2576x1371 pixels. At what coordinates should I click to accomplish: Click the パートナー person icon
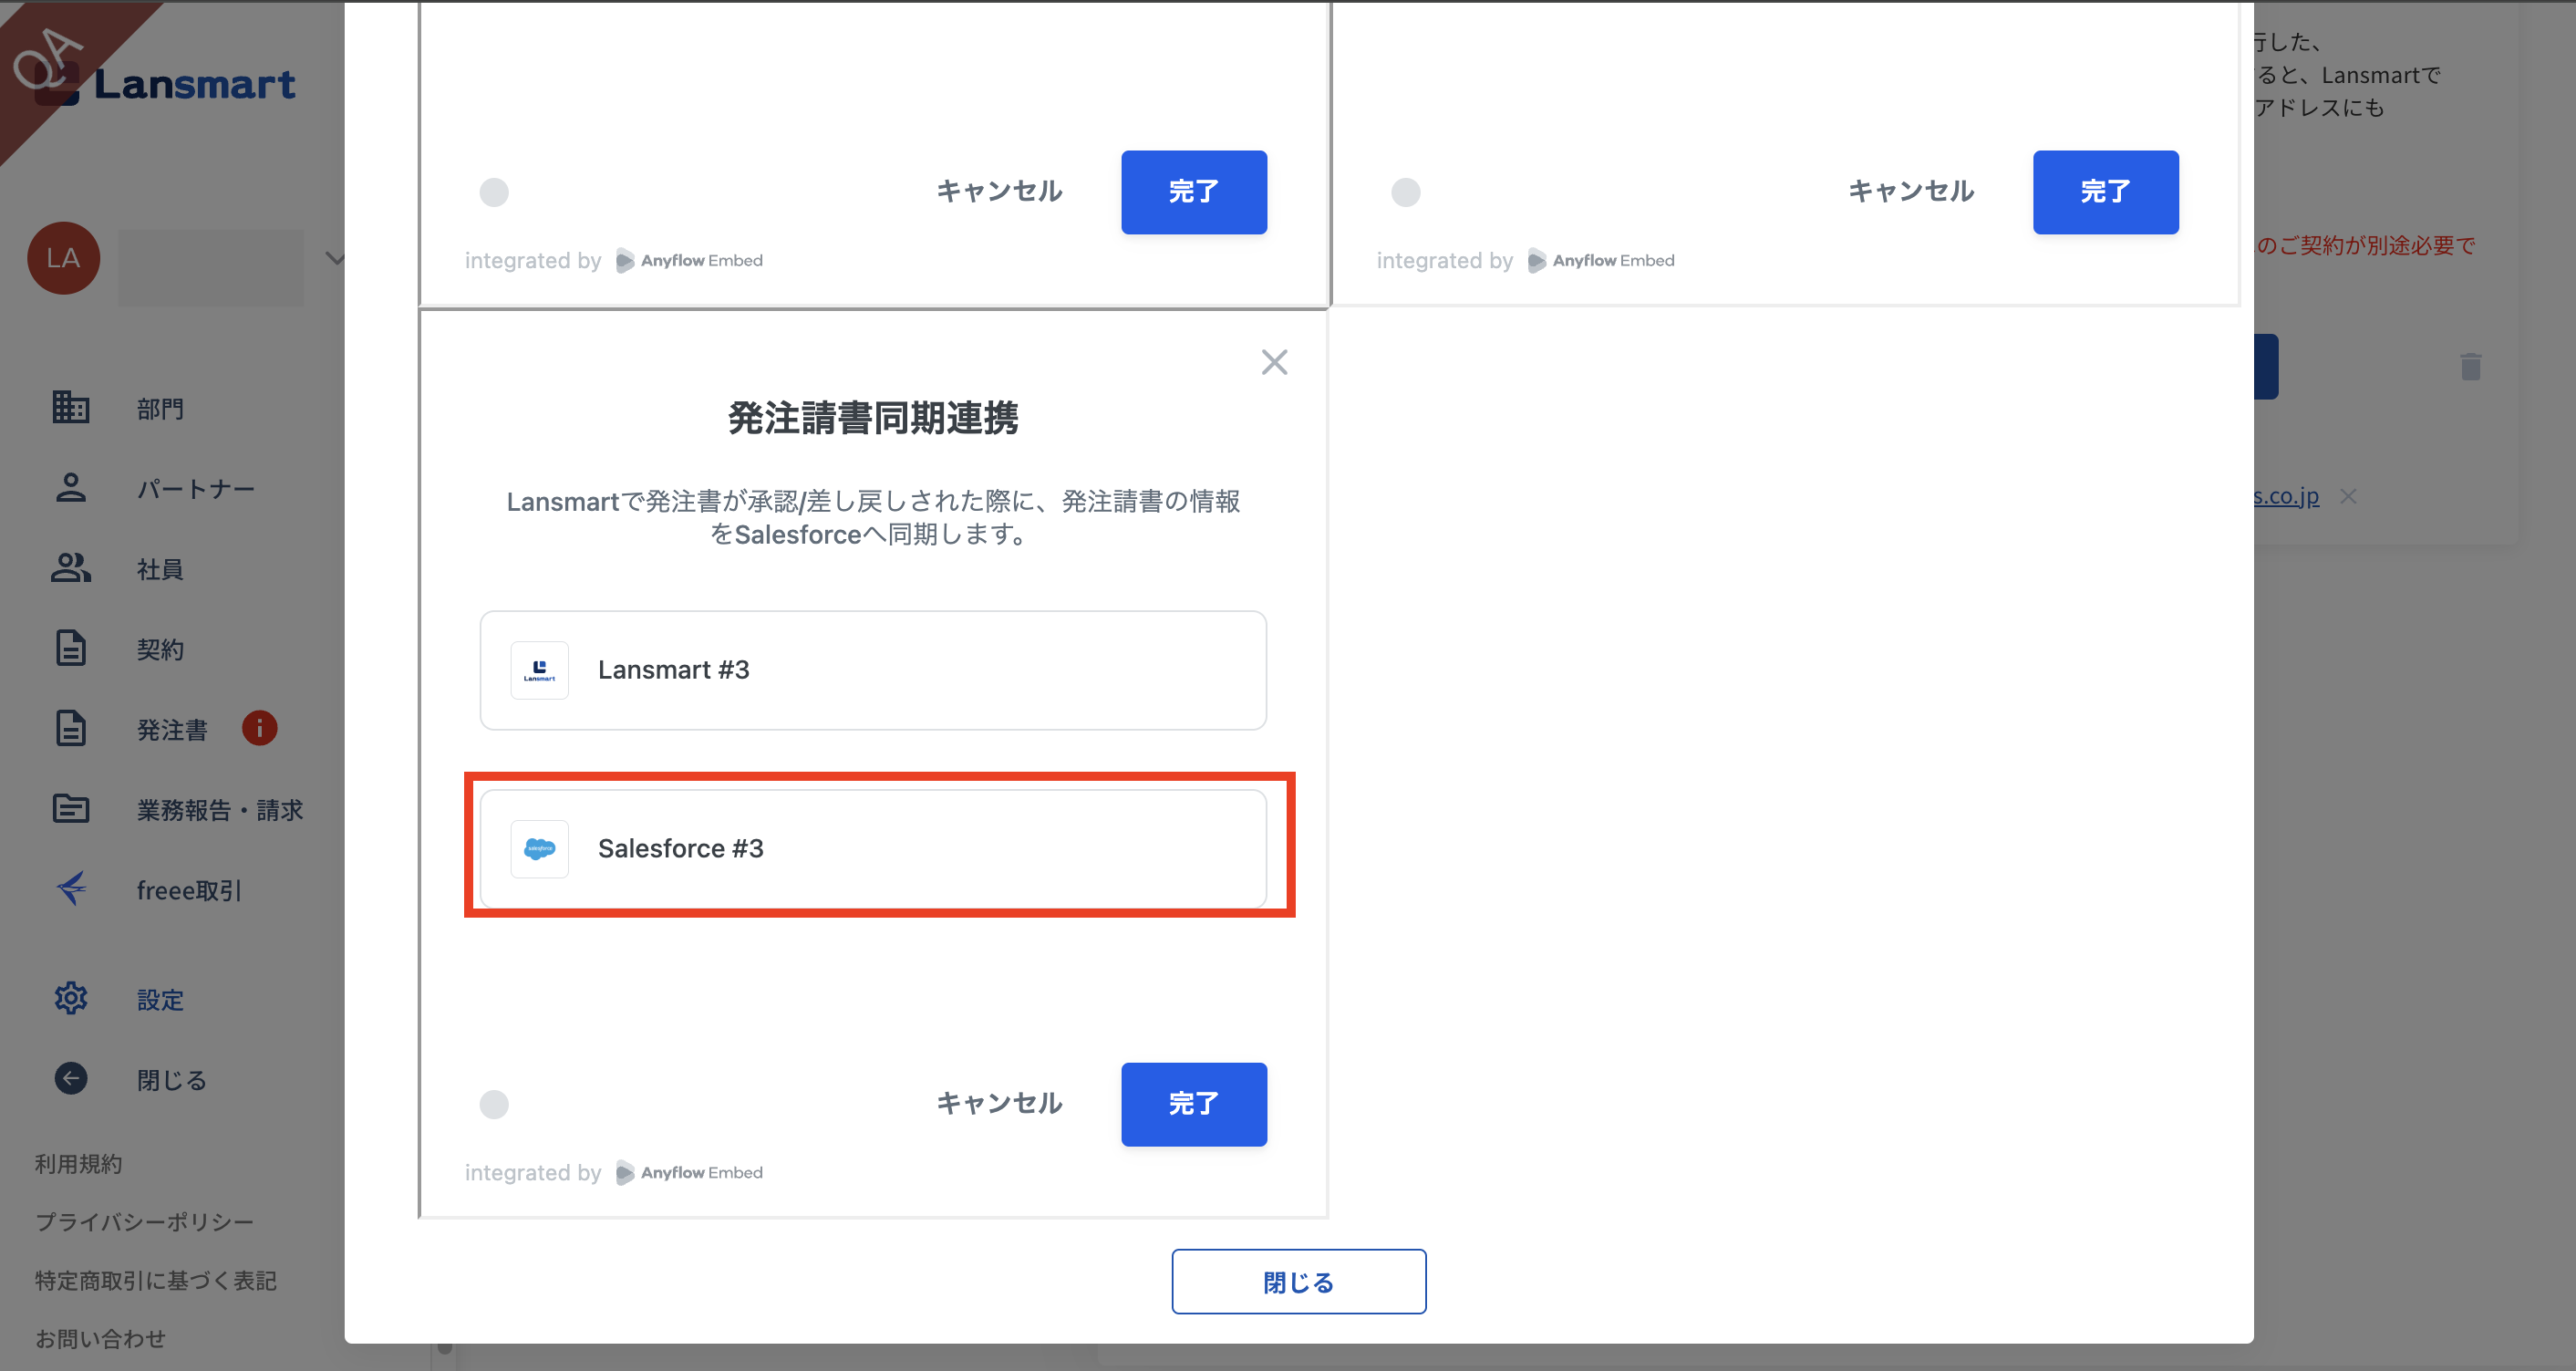point(70,488)
